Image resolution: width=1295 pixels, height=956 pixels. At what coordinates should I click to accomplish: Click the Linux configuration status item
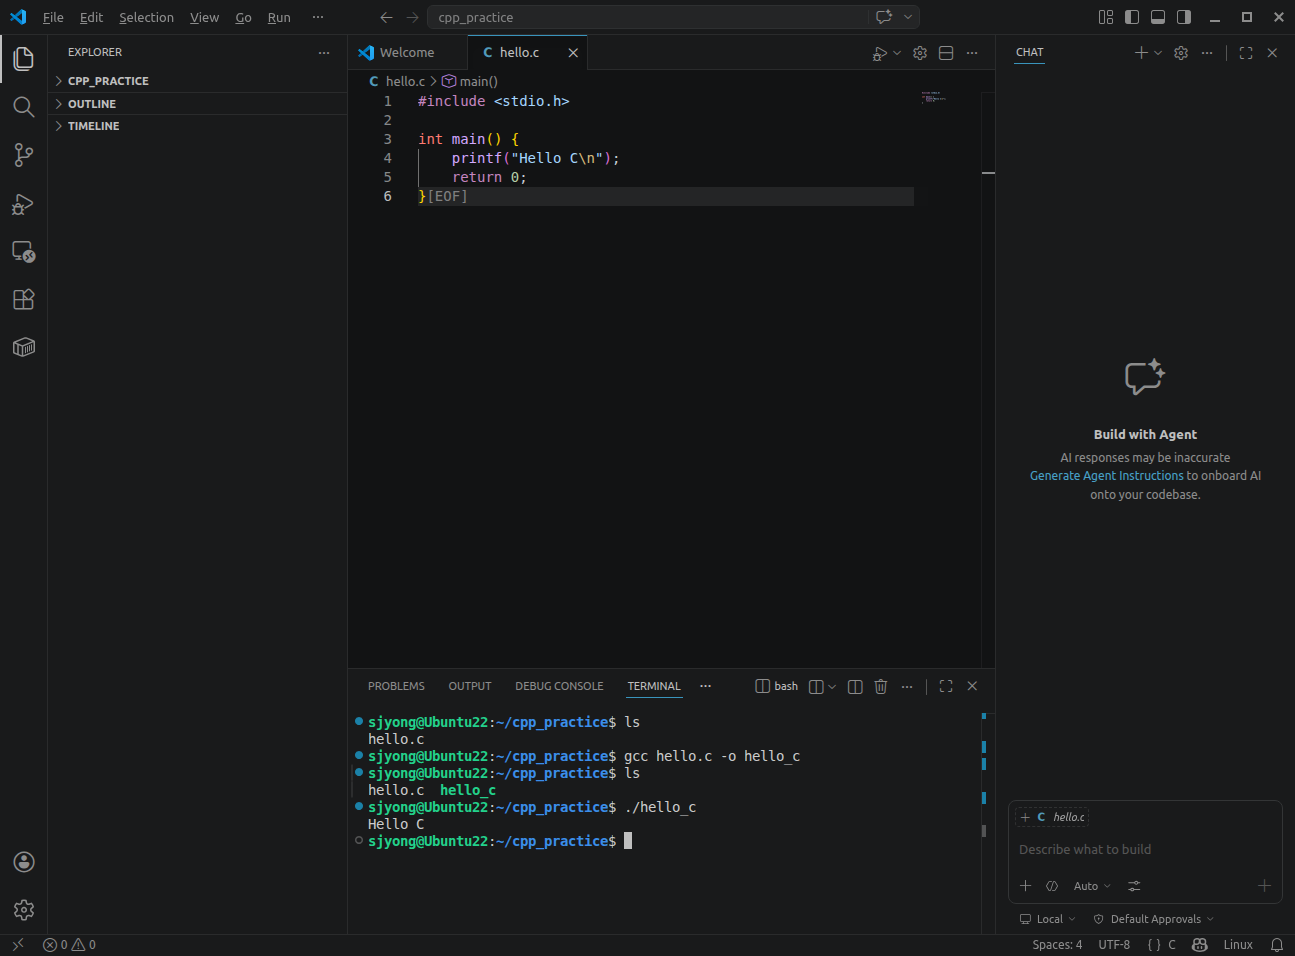(1238, 945)
